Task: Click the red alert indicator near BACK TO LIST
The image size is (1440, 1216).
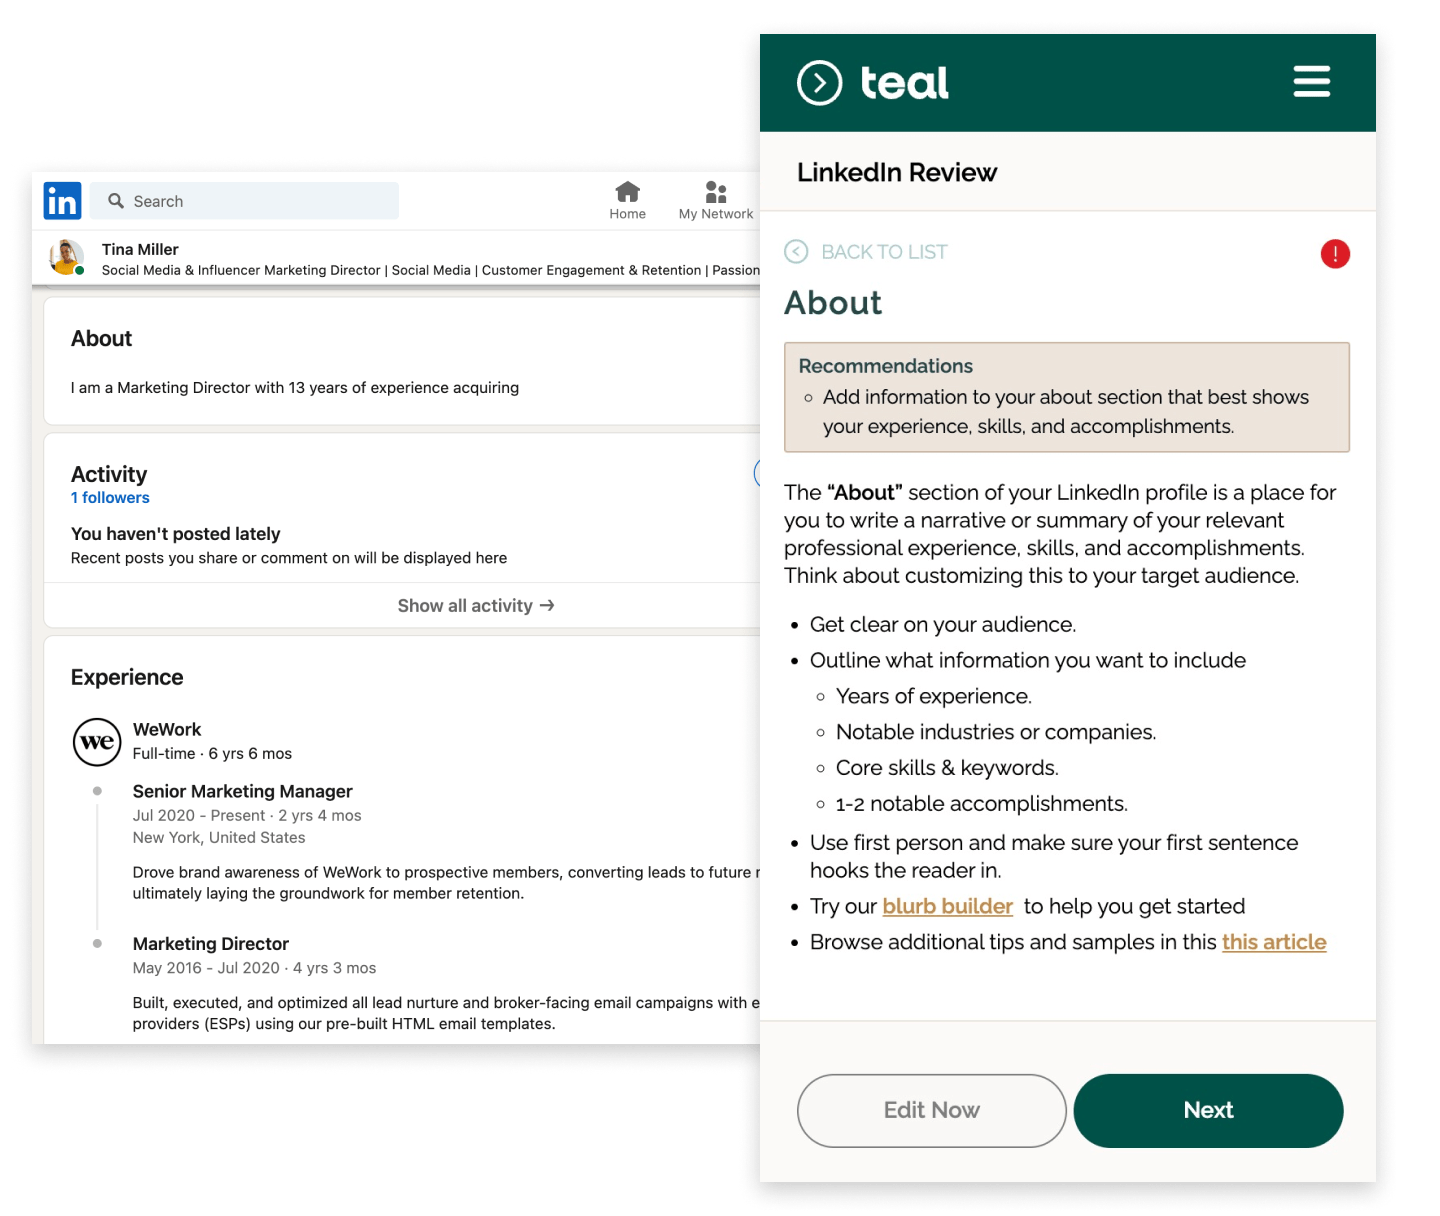Action: tap(1335, 254)
